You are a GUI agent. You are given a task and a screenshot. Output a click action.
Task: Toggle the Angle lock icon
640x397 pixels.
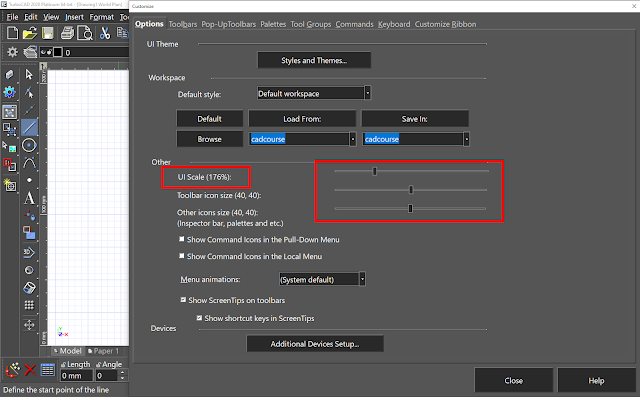click(98, 364)
